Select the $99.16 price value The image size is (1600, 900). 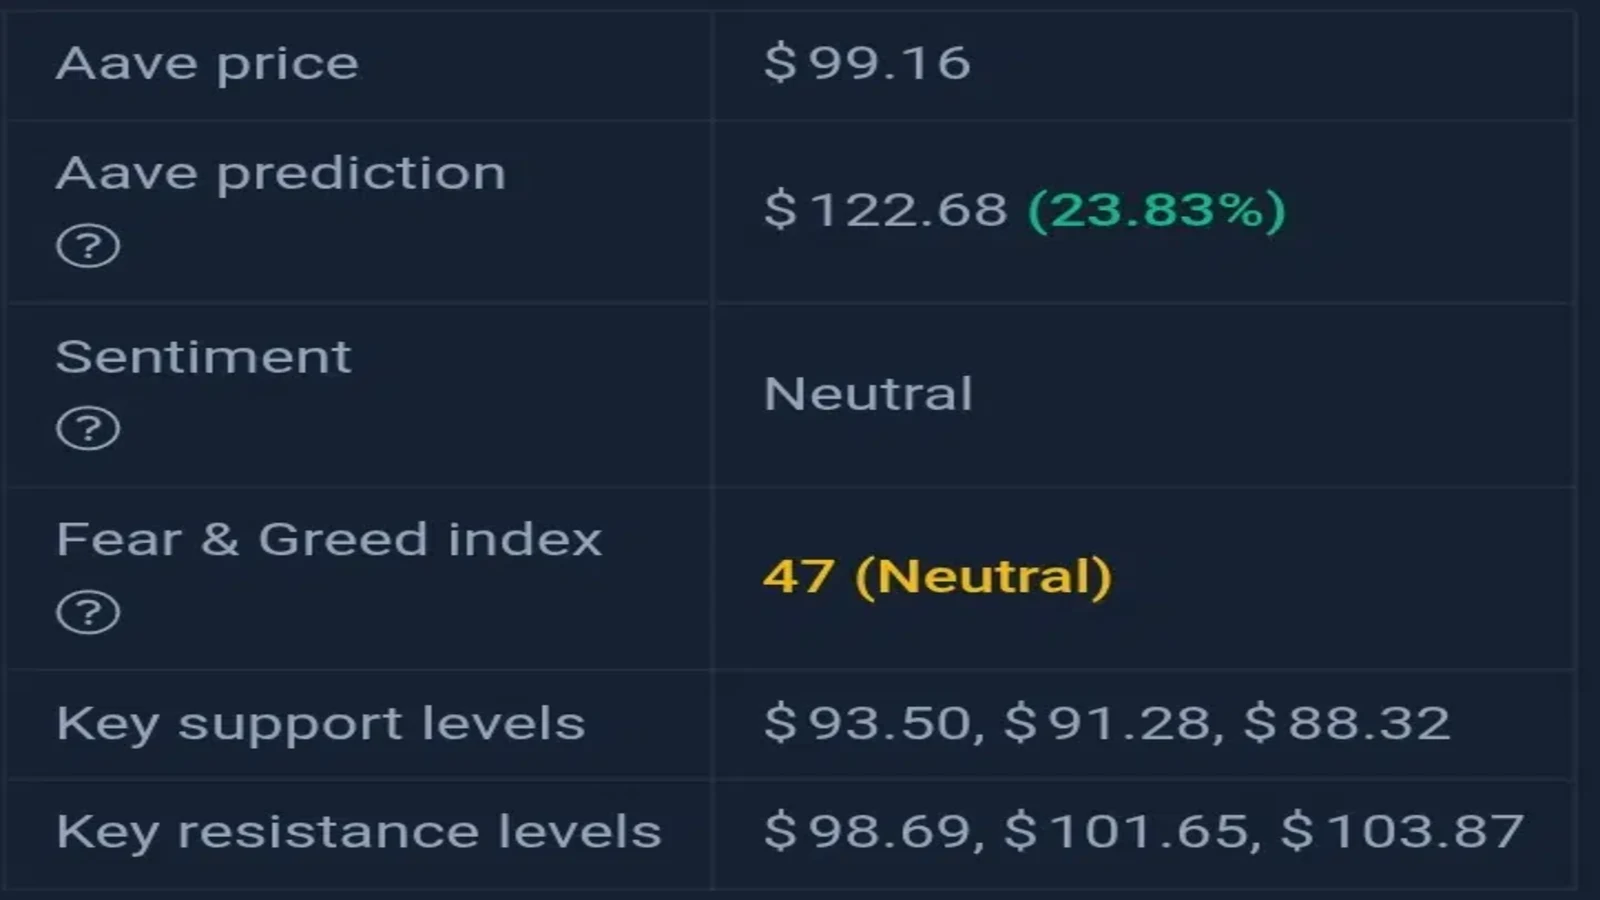point(867,63)
